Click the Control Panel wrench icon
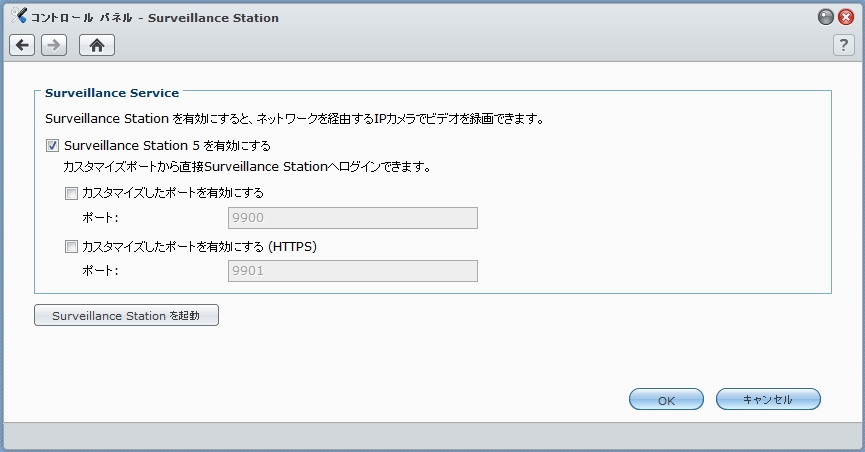Image resolution: width=865 pixels, height=452 pixels. pos(19,17)
